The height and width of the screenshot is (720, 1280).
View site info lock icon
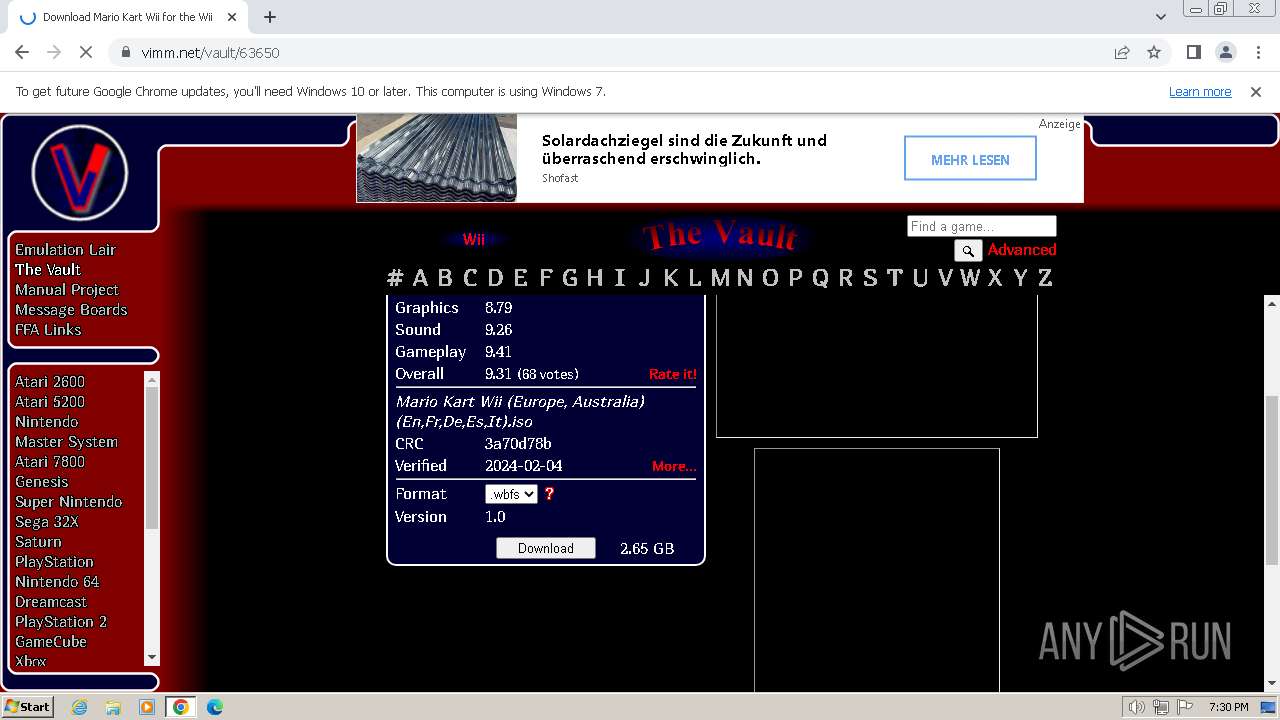pyautogui.click(x=125, y=52)
